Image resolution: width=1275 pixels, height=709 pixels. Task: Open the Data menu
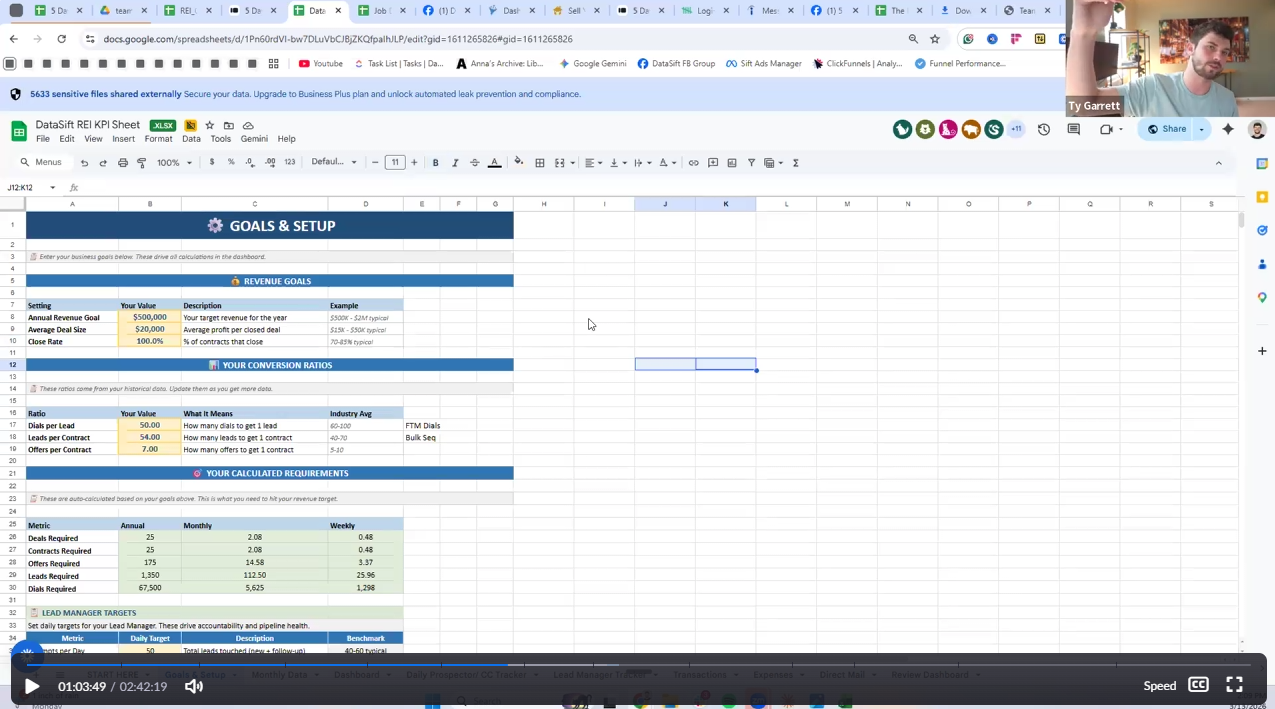pyautogui.click(x=191, y=139)
